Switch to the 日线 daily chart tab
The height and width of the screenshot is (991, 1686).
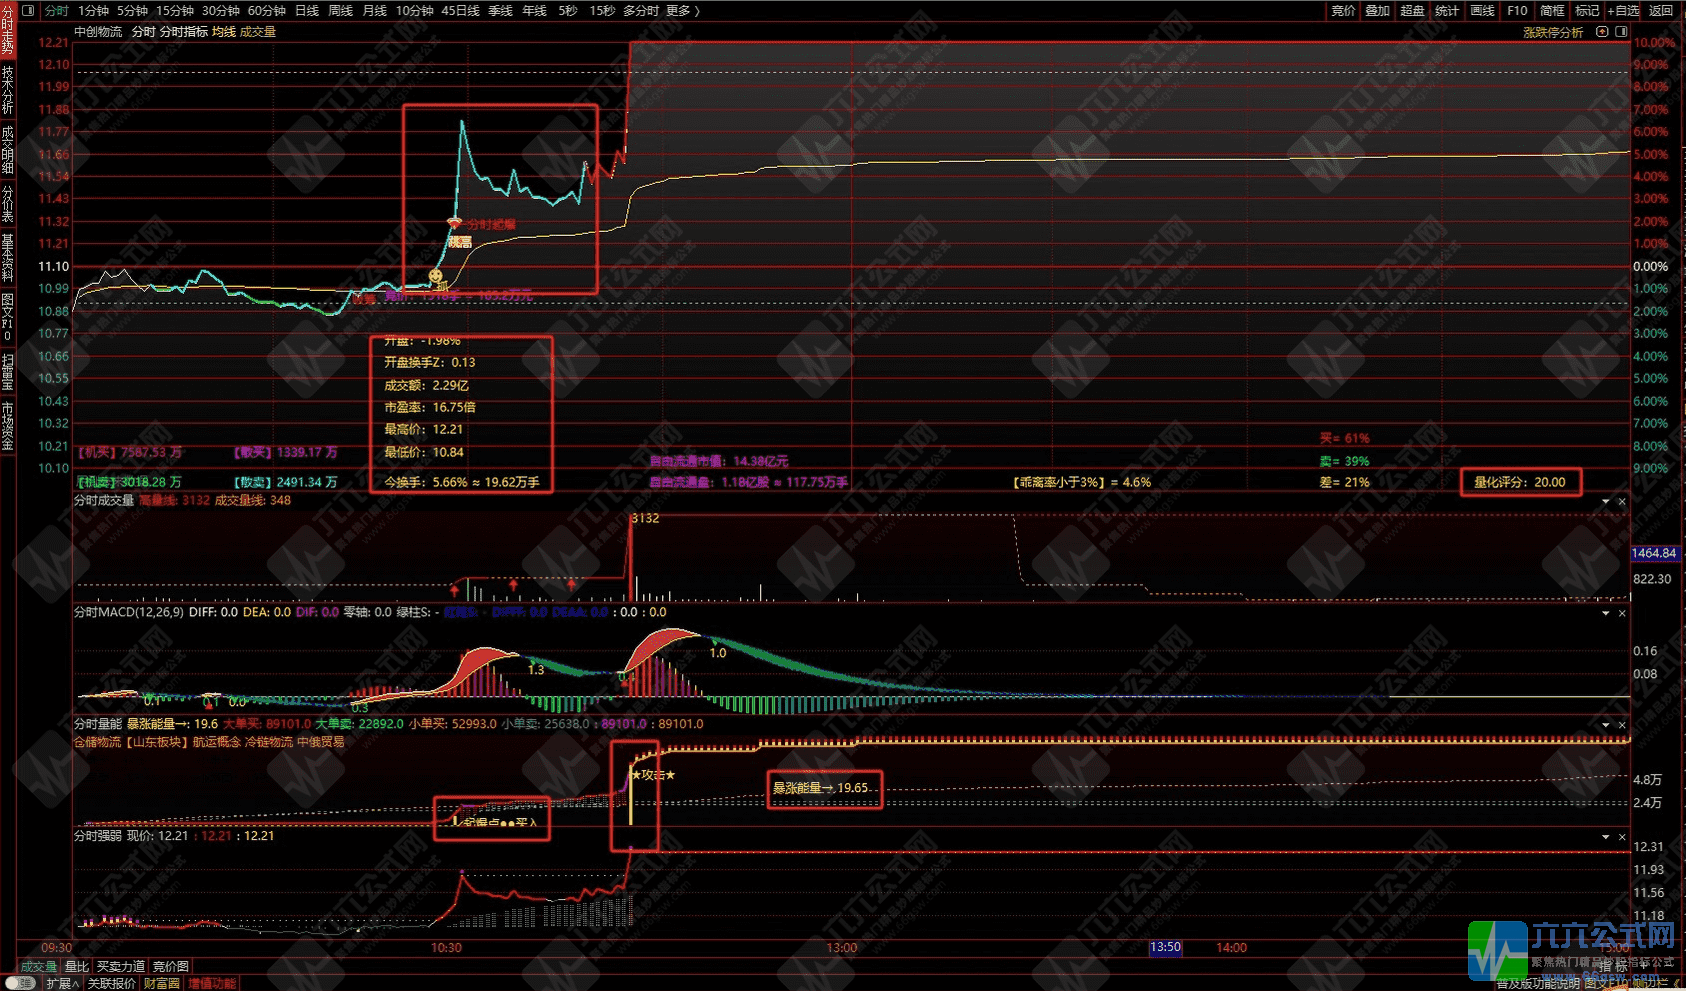coord(307,10)
